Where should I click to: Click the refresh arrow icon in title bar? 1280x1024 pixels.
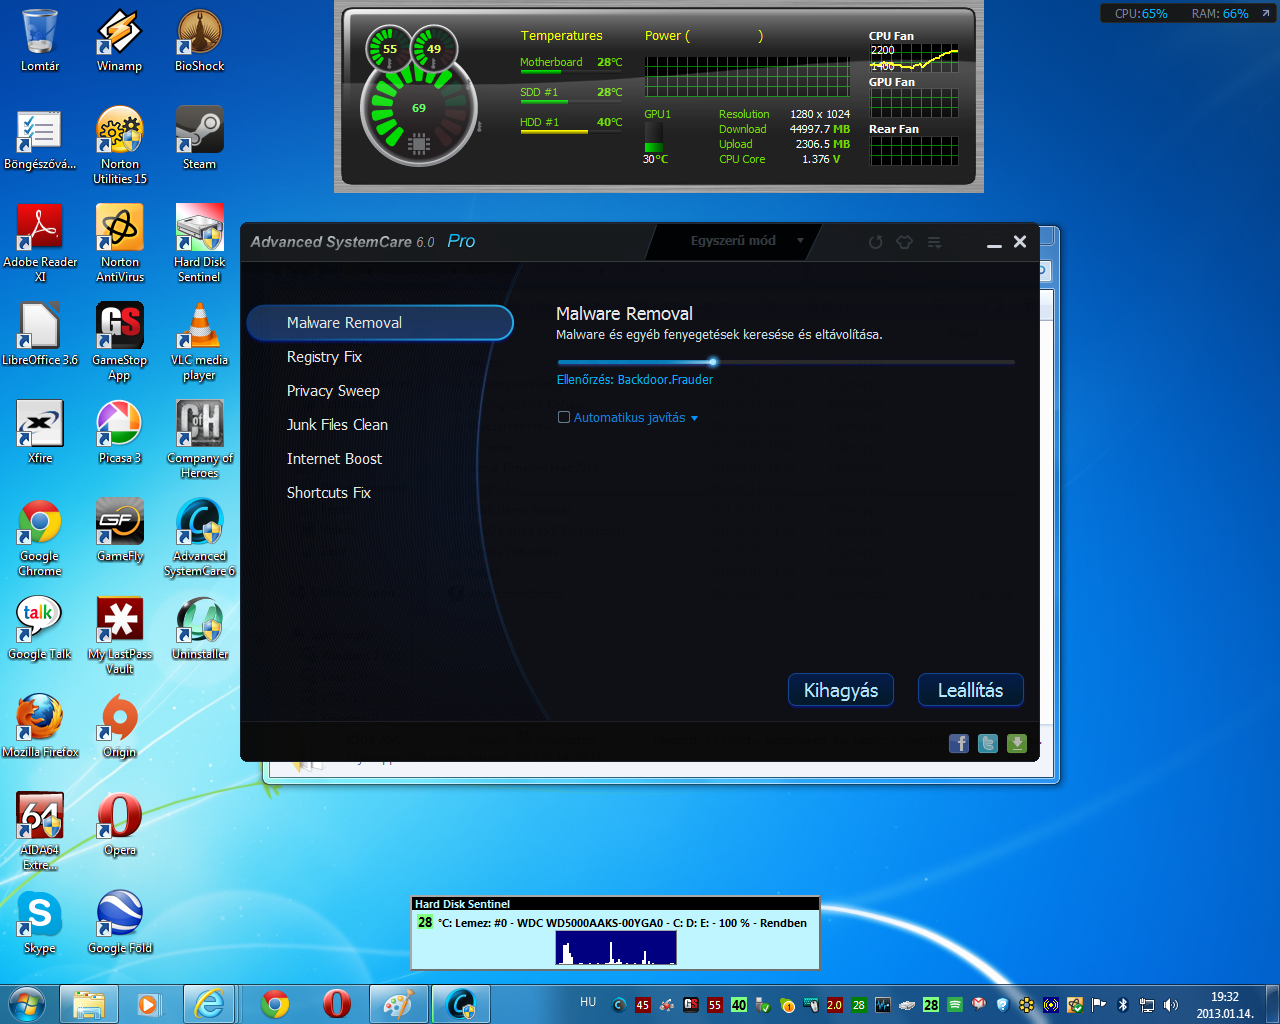875,242
